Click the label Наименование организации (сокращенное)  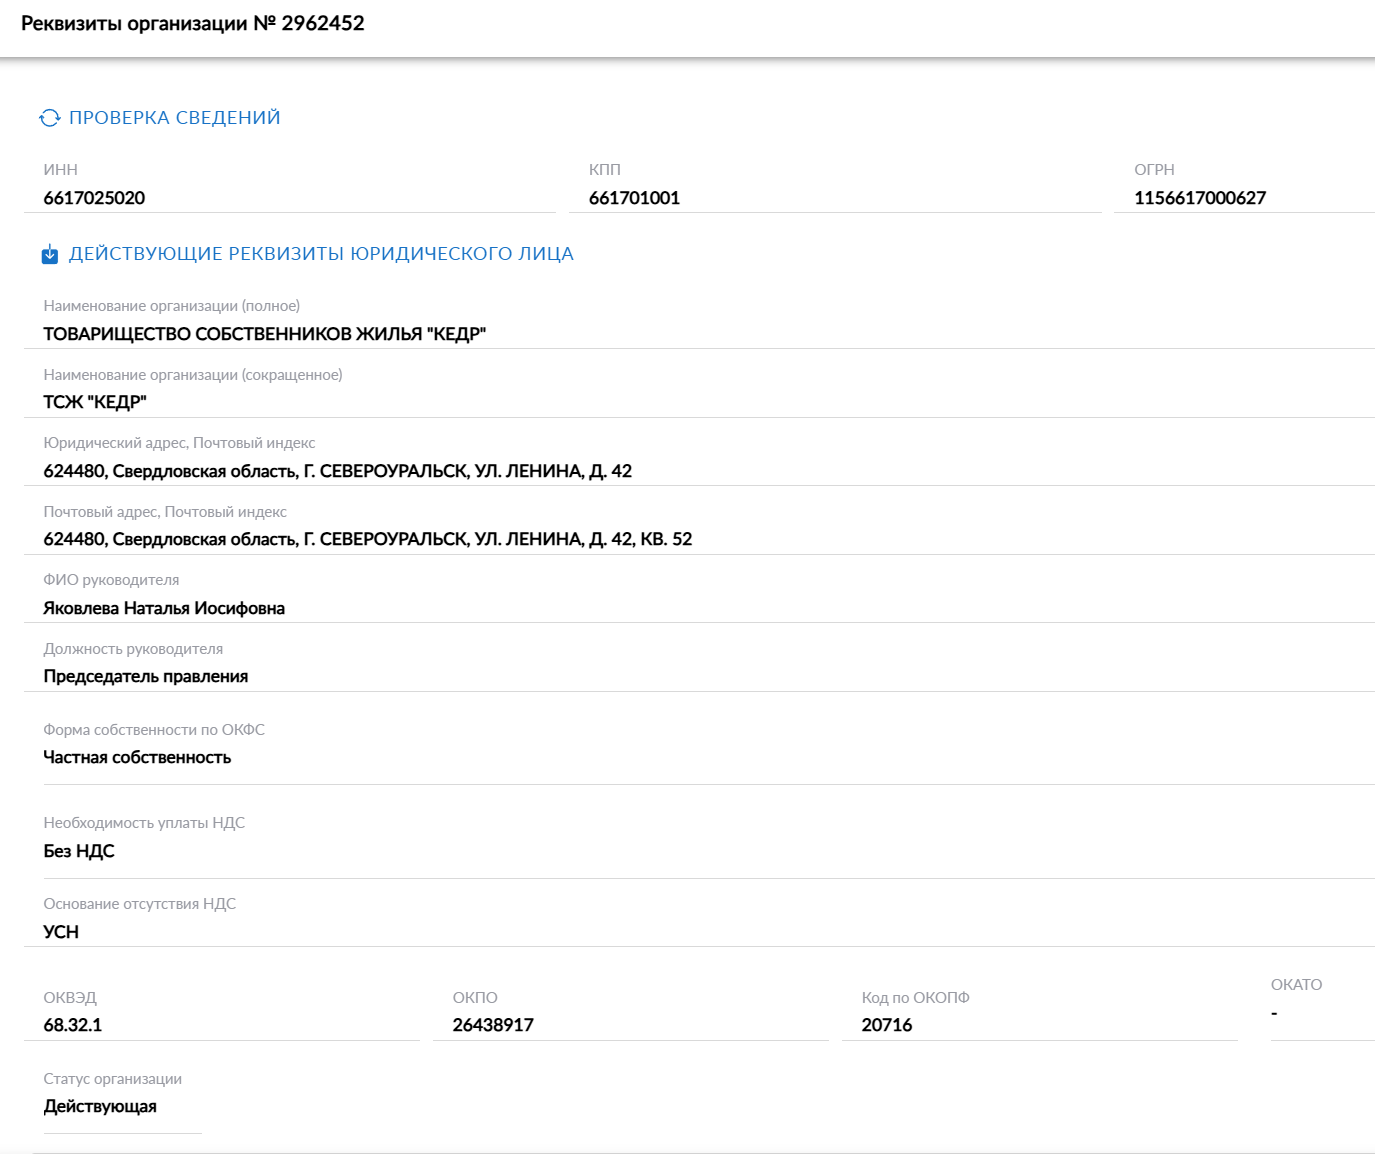click(193, 375)
